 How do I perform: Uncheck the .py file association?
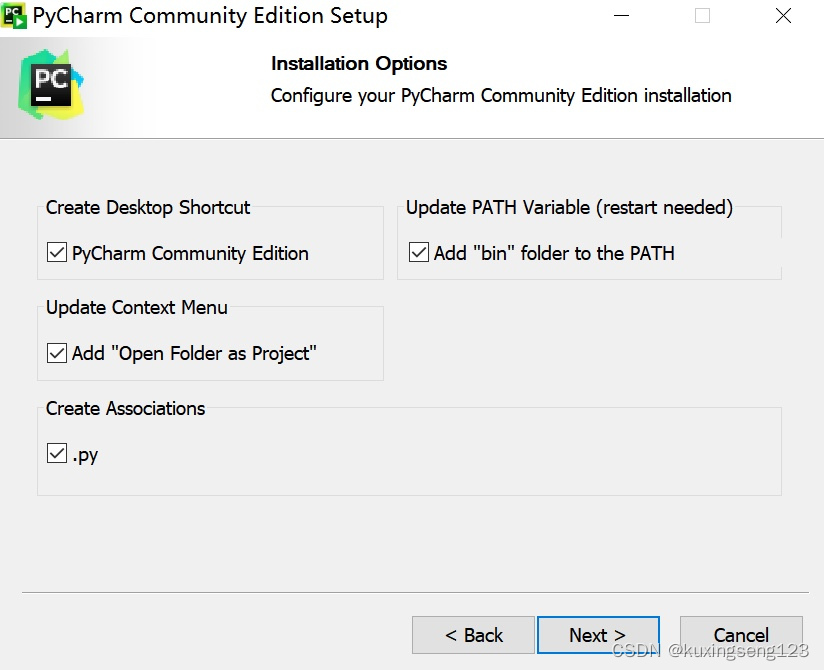pos(57,454)
